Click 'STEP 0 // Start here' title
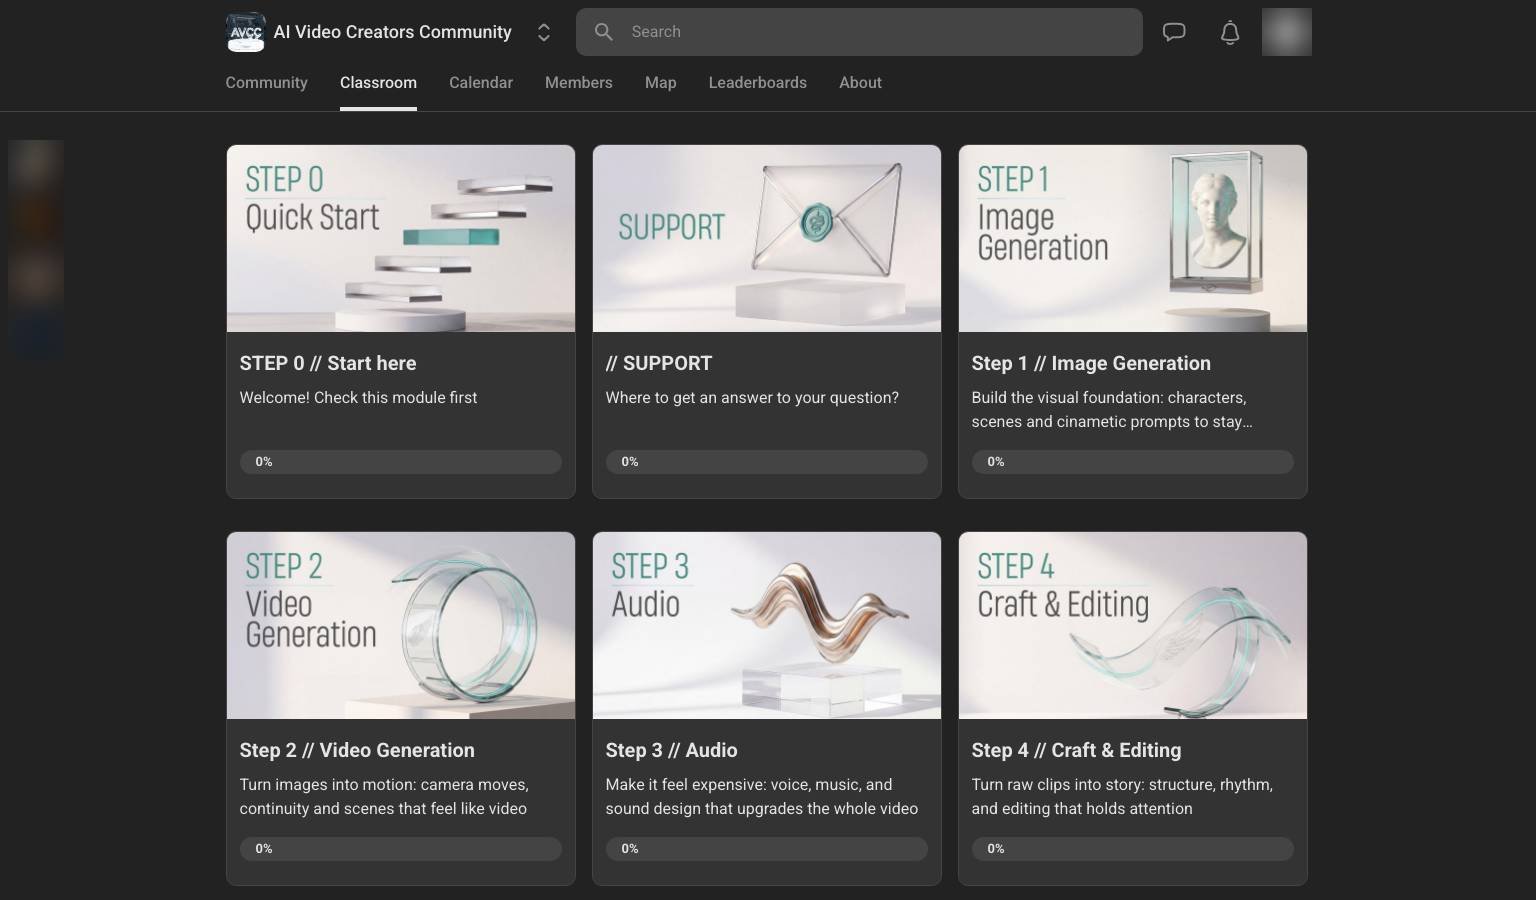The height and width of the screenshot is (900, 1536). pos(328,363)
